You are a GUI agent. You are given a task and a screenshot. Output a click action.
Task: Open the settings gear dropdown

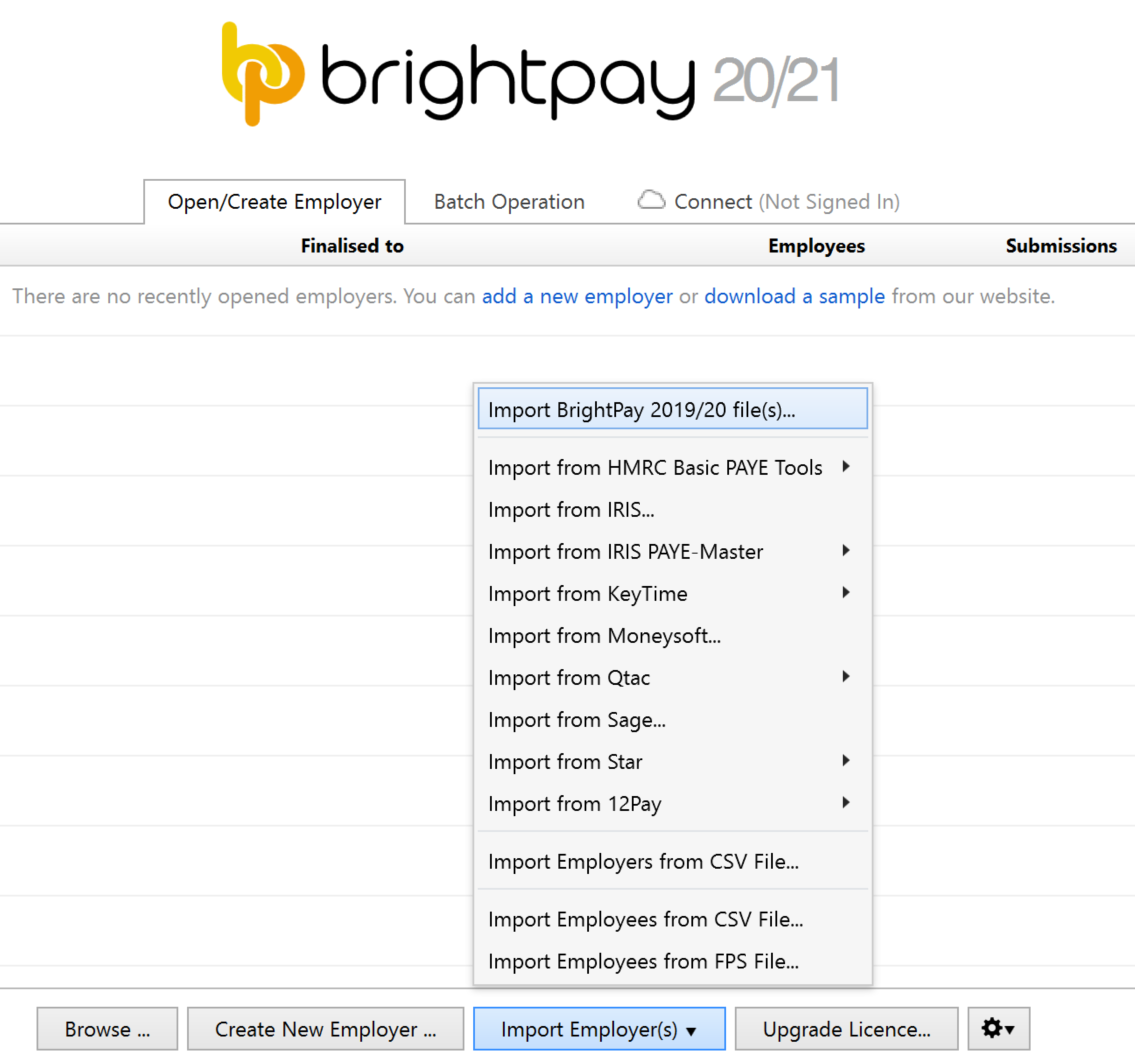998,1028
